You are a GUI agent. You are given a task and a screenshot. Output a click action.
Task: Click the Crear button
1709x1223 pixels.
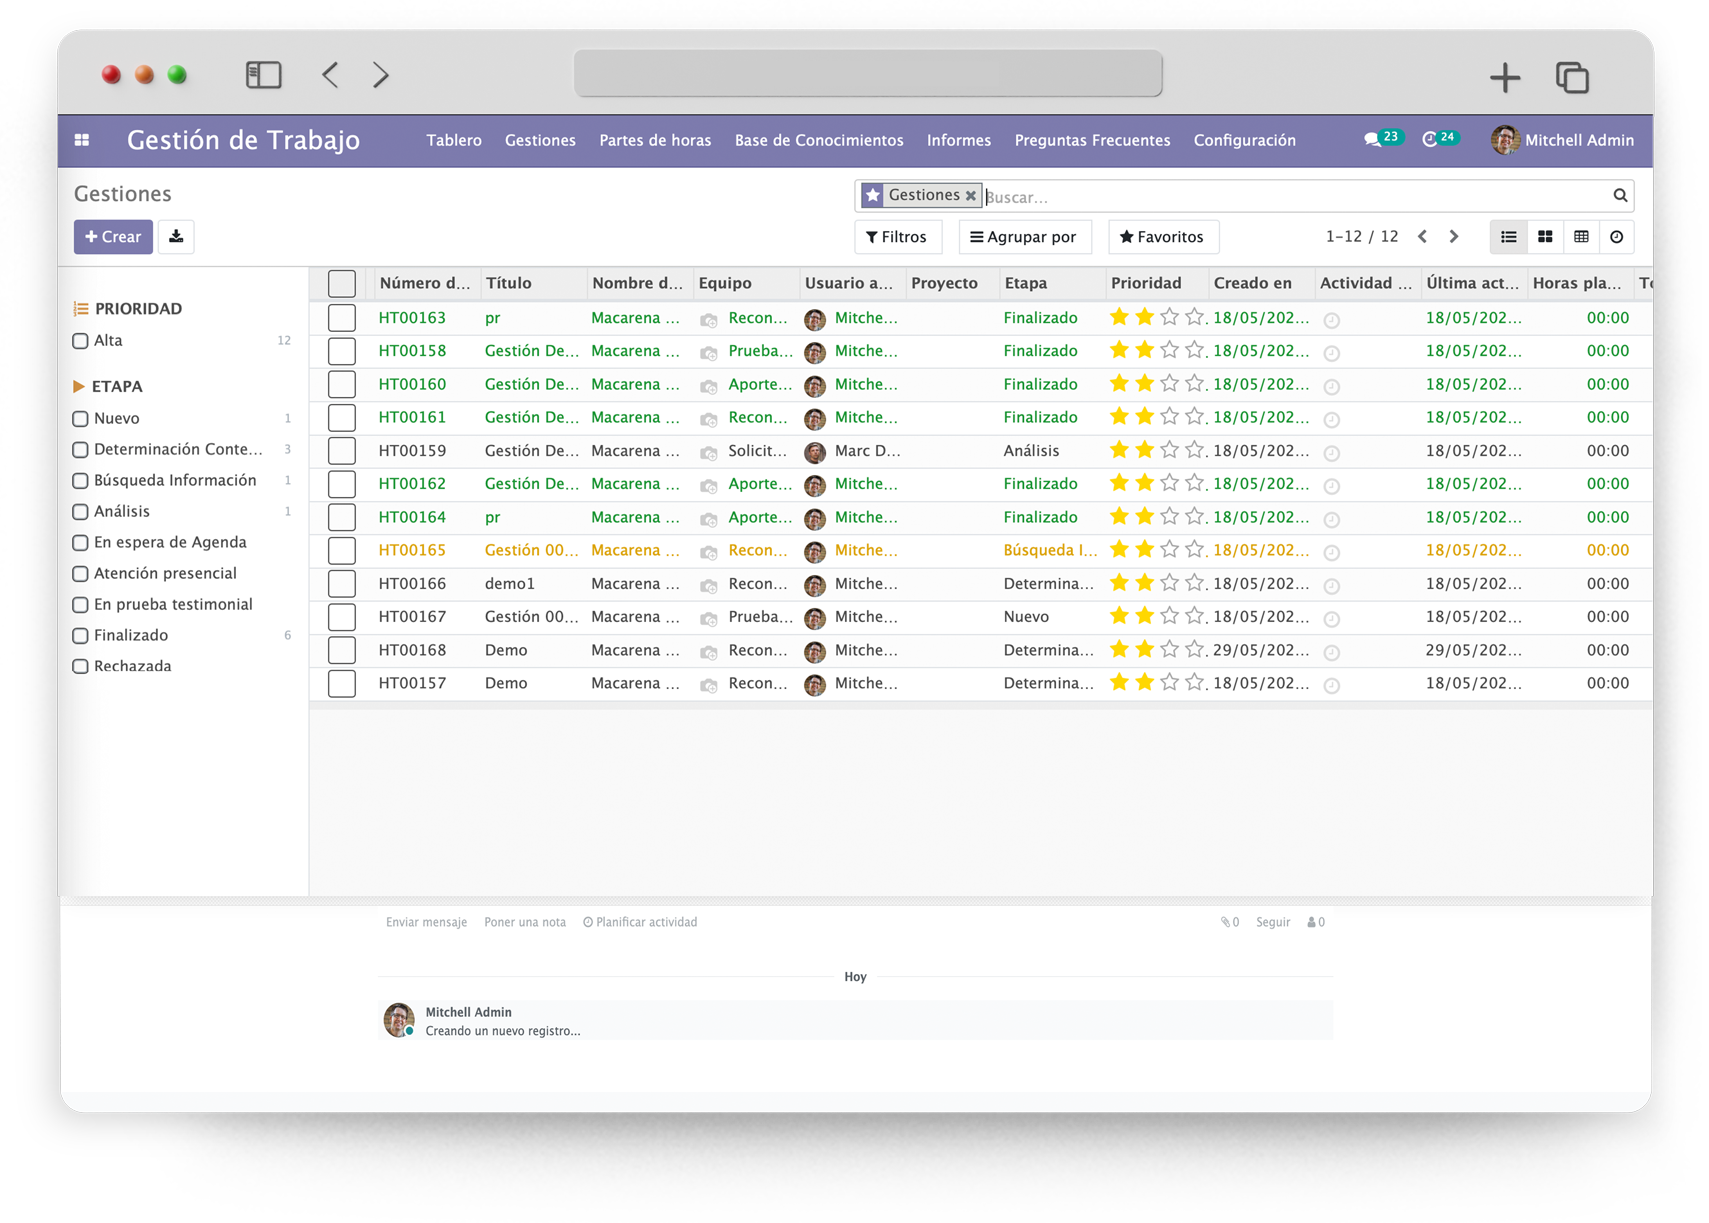pyautogui.click(x=113, y=237)
